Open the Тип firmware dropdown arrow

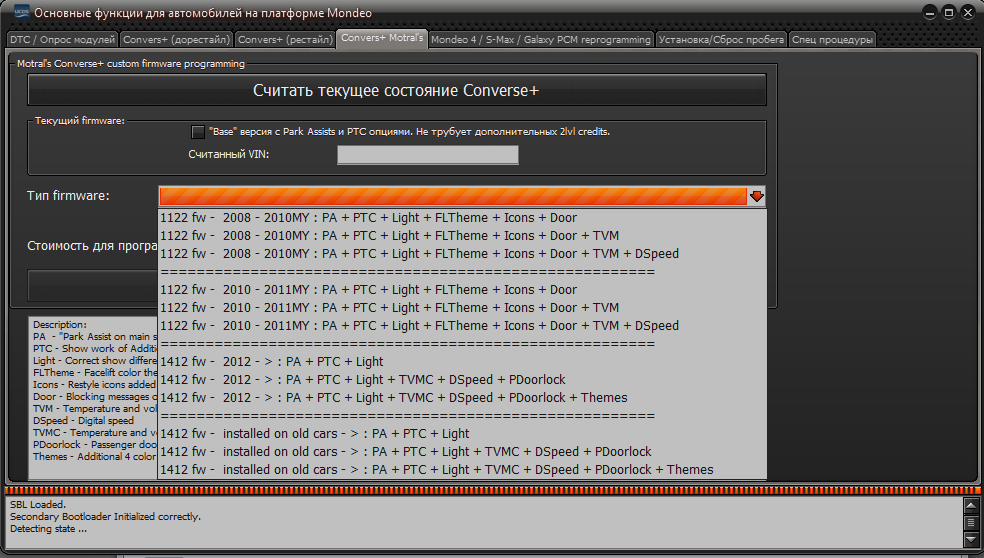click(756, 196)
